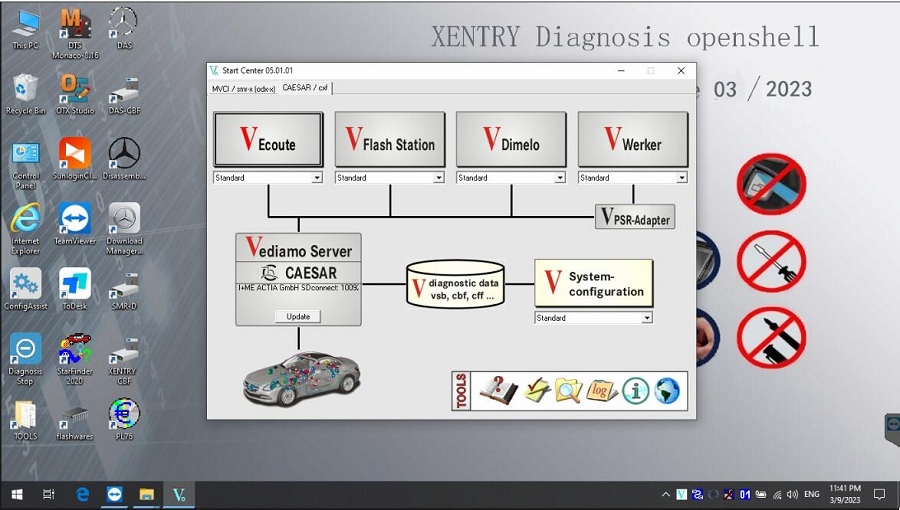The width and height of the screenshot is (900, 510).
Task: Select Vediamo Start Center taskbar button
Action: coord(179,495)
